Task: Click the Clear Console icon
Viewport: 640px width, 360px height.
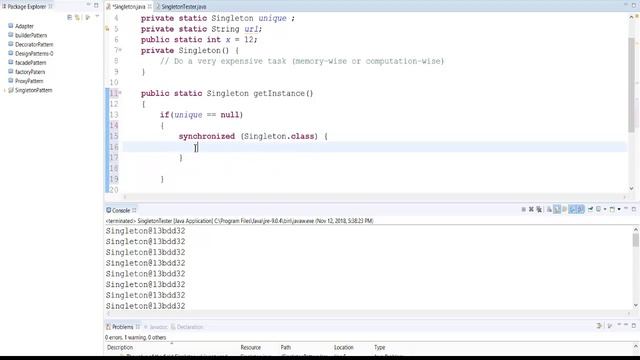Action: click(549, 209)
